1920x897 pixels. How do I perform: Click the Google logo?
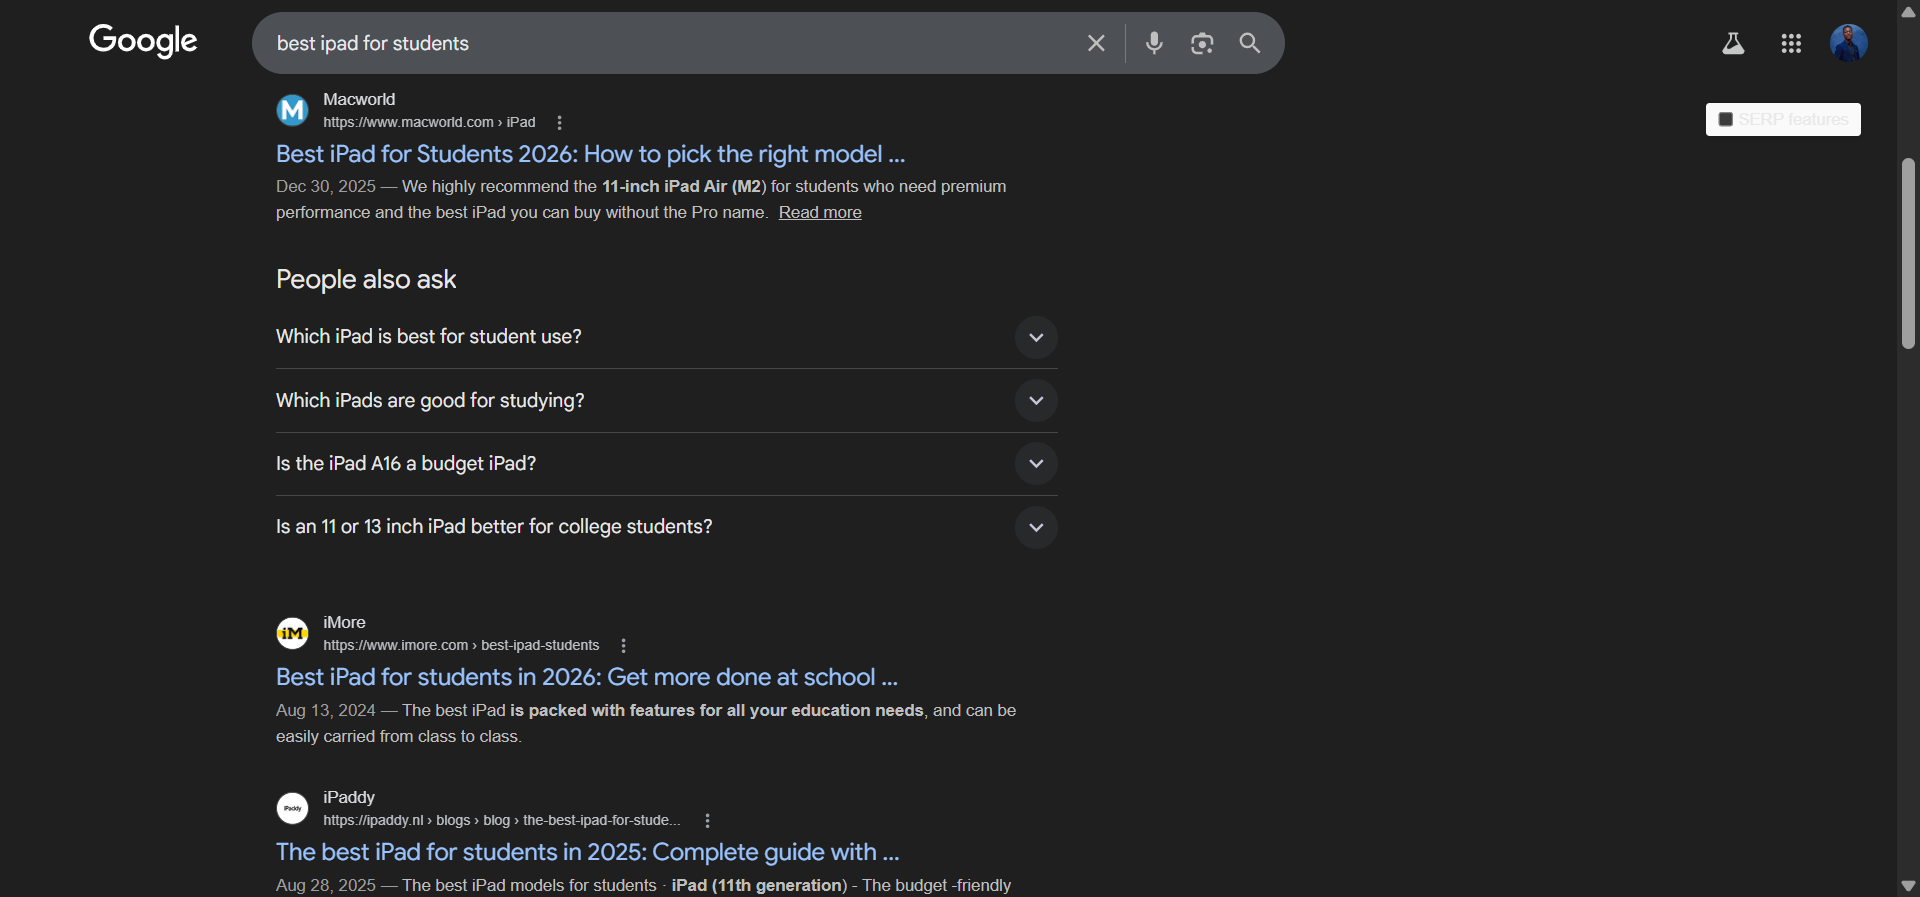click(x=143, y=41)
